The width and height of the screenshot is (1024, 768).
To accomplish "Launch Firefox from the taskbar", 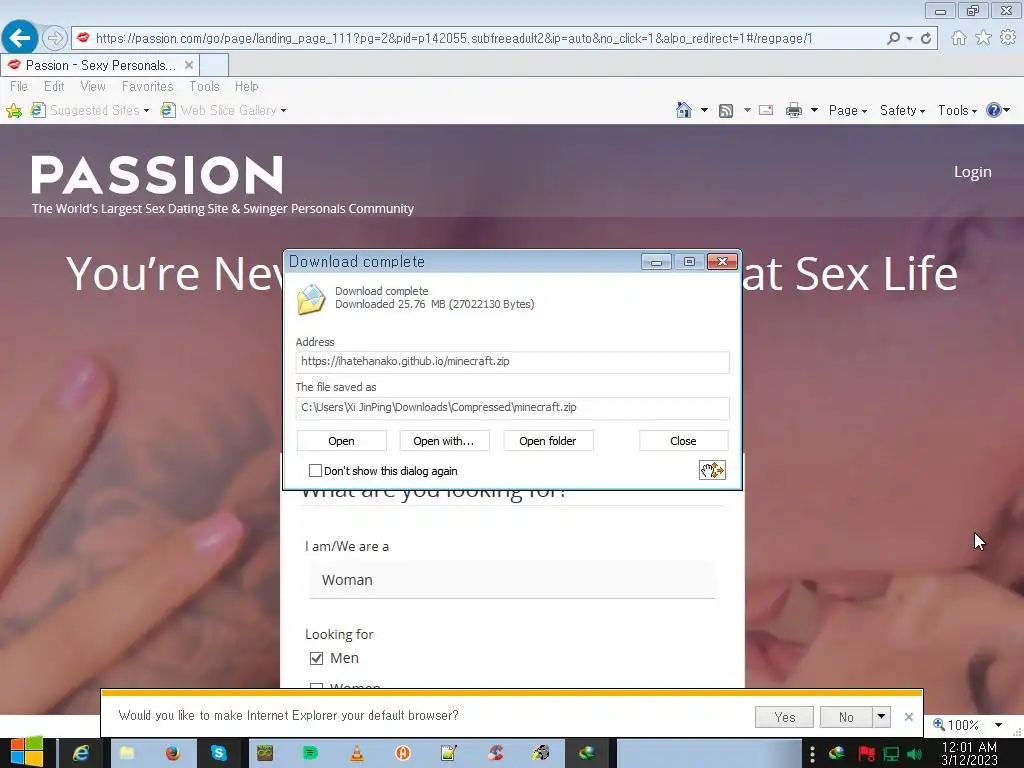I will pos(172,753).
